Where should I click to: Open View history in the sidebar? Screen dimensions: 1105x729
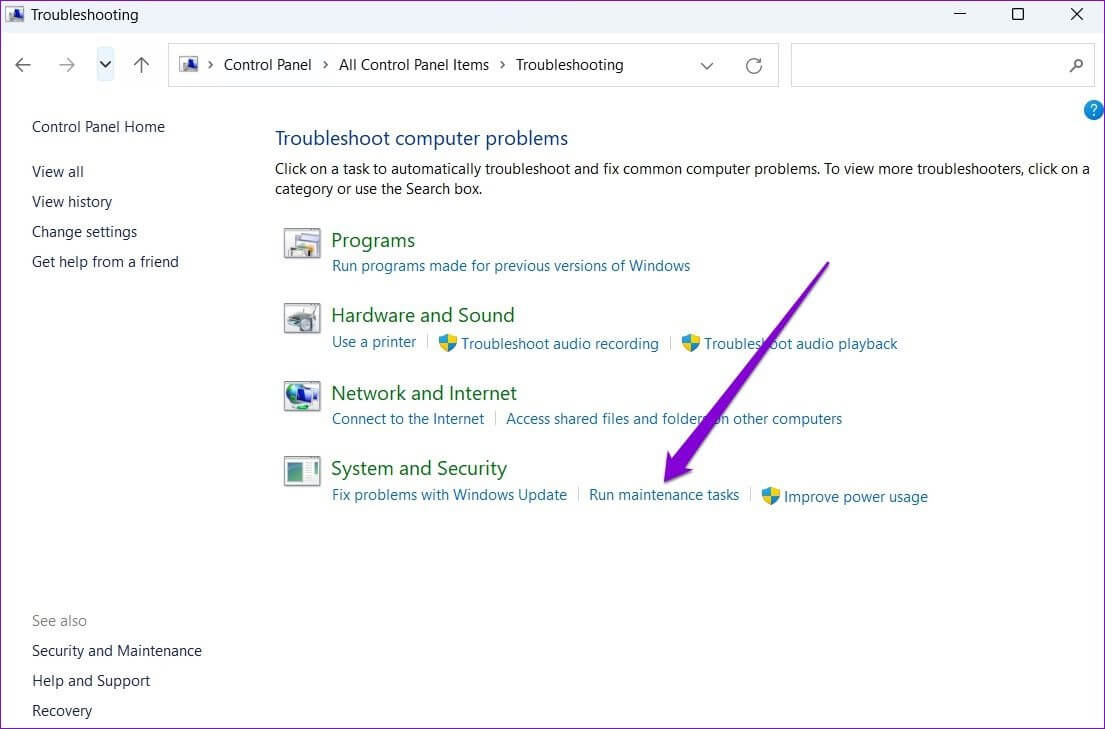coord(72,202)
